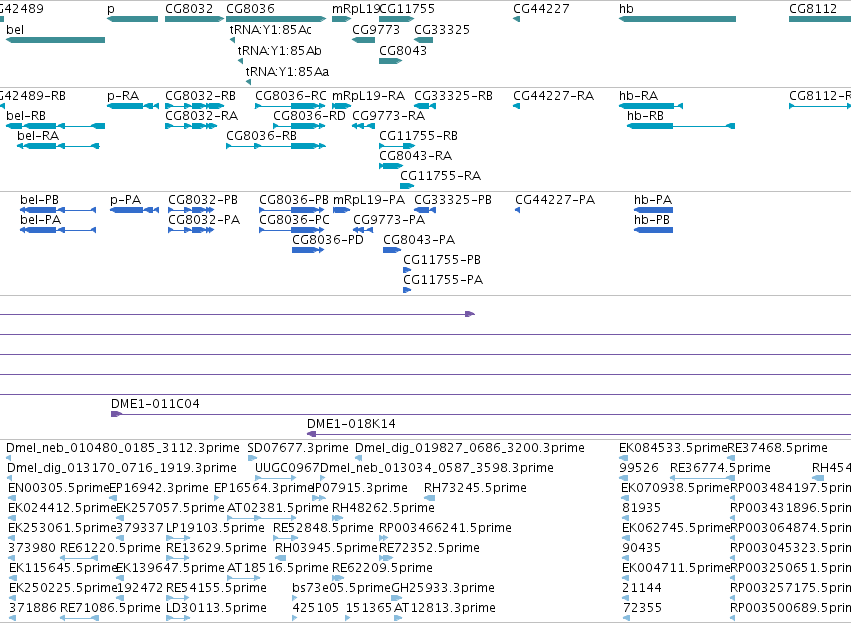Select protein 'CG8032-PB'
The height and width of the screenshot is (623, 851).
tap(203, 200)
